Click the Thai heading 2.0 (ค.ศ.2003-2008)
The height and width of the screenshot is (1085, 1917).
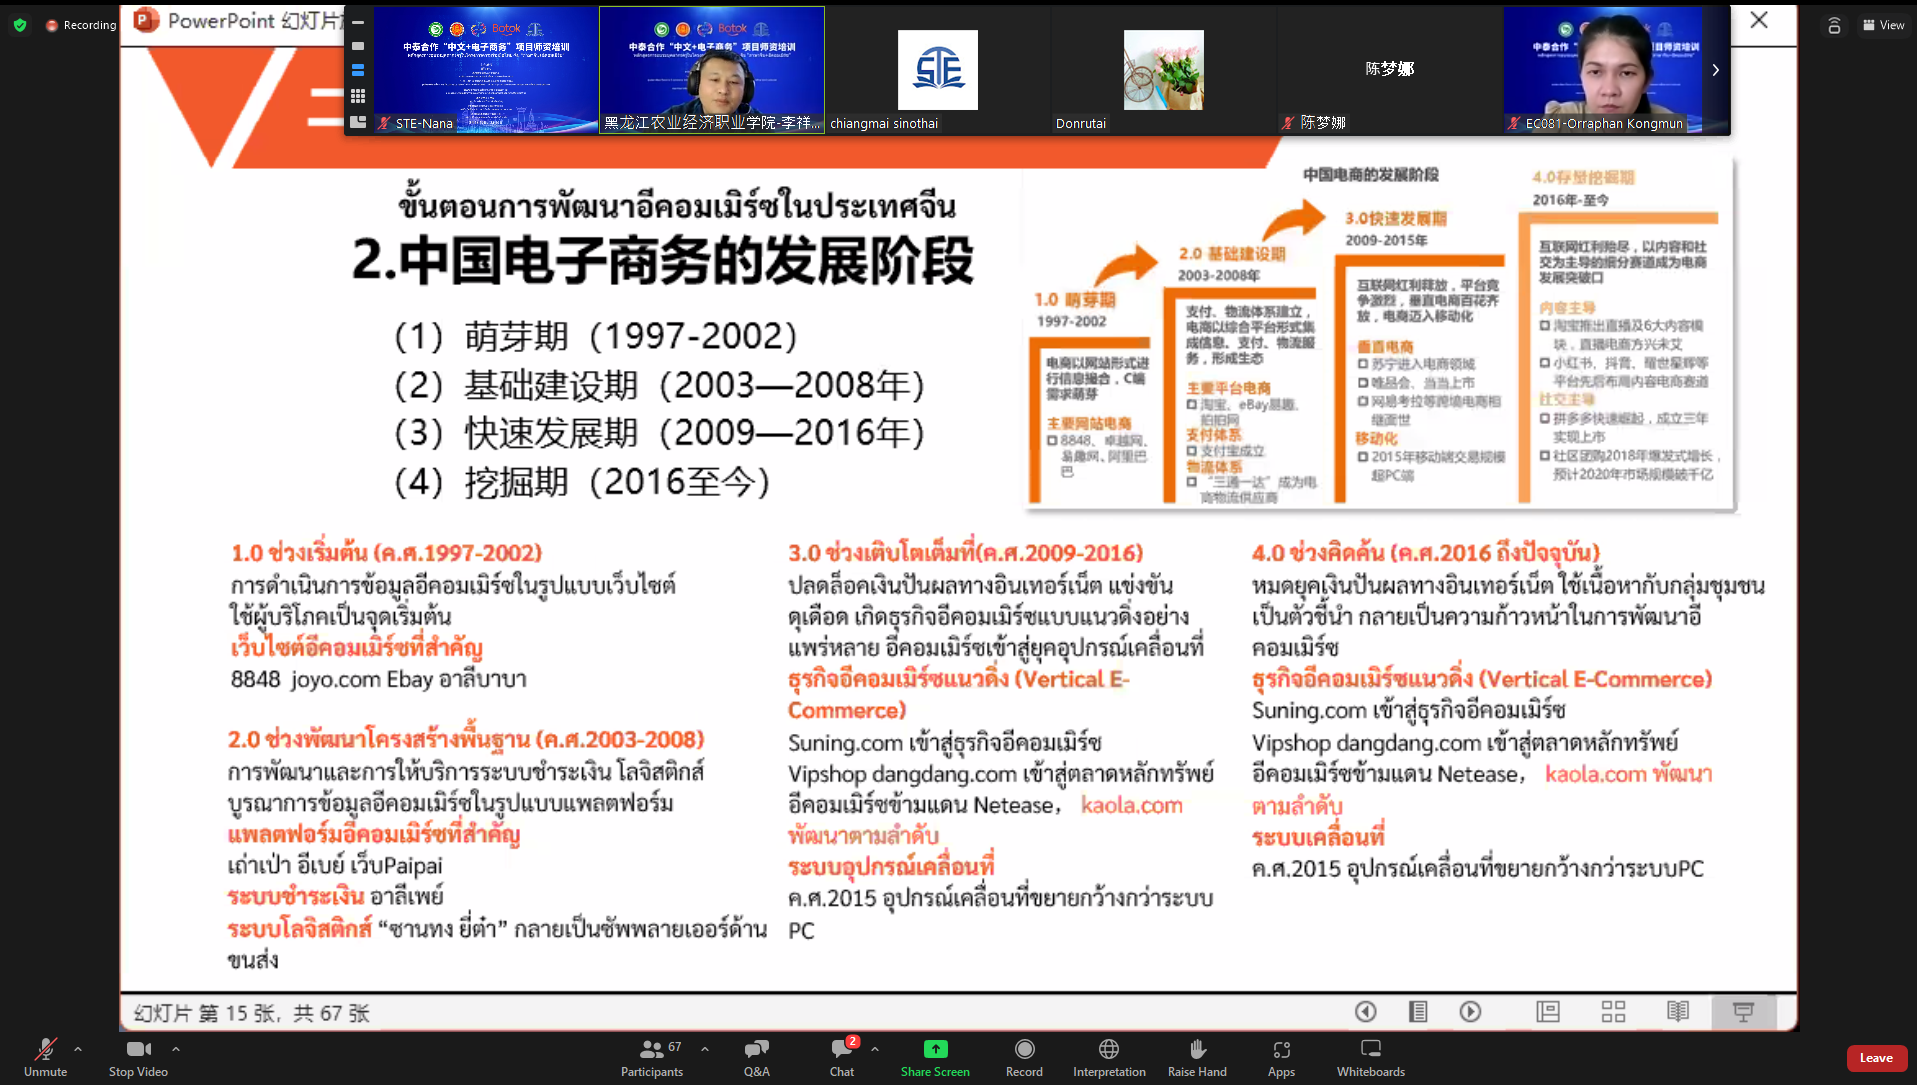(466, 740)
